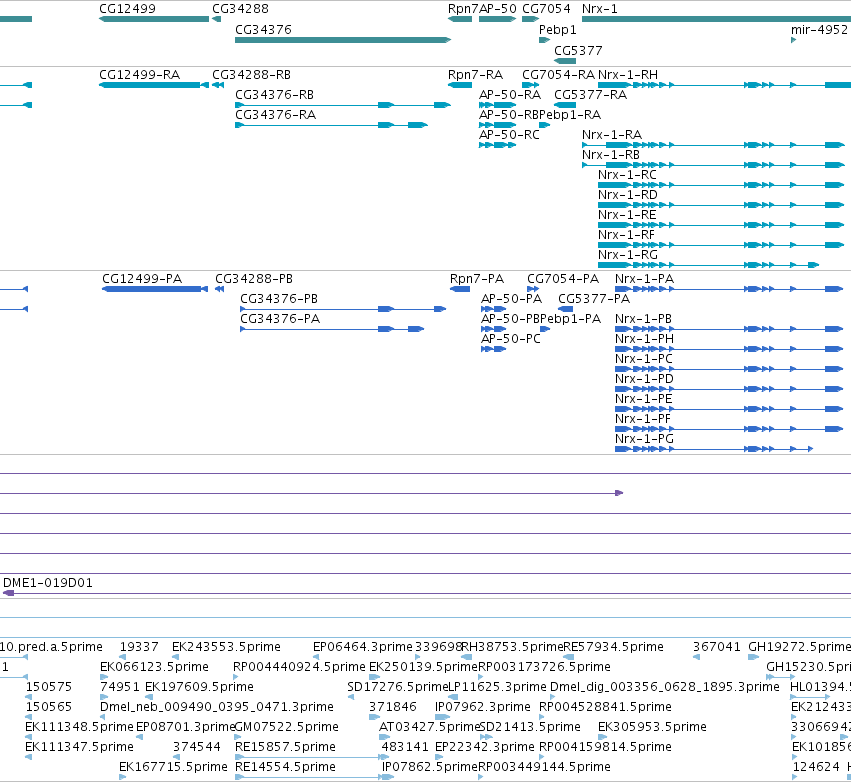Click transcript Nrx-1-RC
The height and width of the screenshot is (782, 851).
[627, 175]
